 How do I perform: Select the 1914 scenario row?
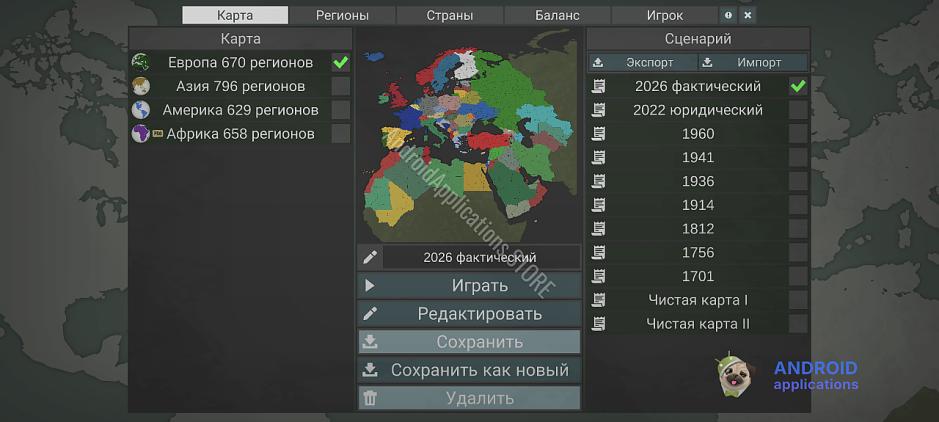[698, 205]
